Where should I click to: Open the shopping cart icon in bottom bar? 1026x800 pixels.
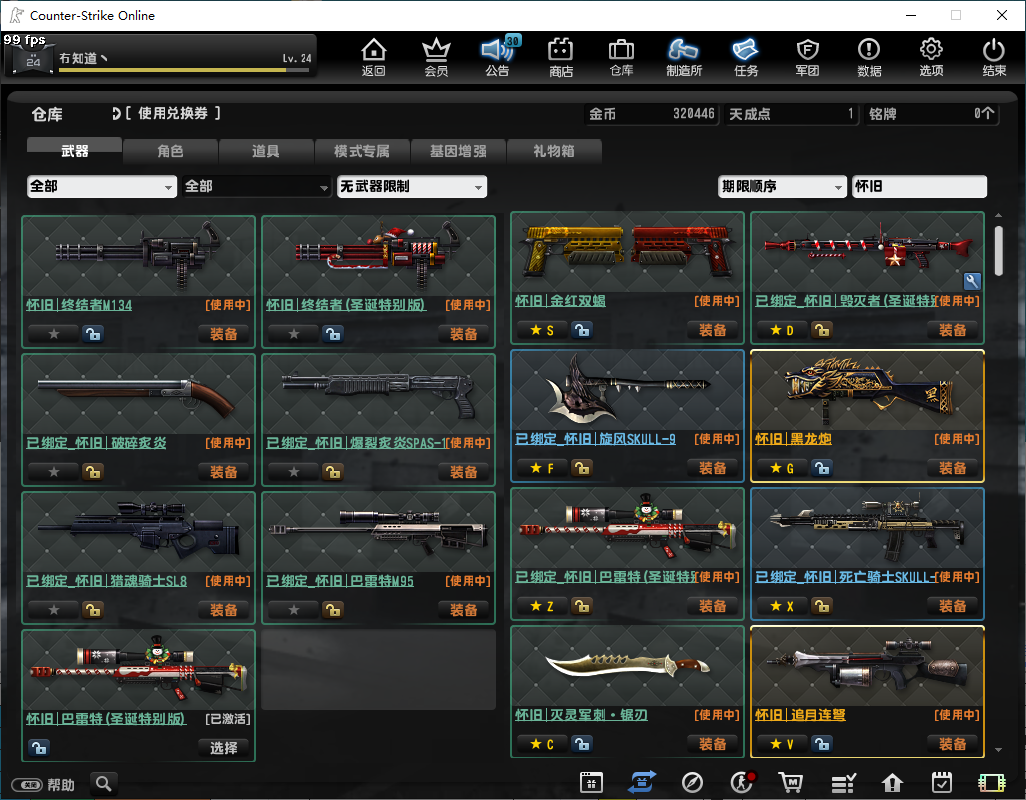point(791,782)
